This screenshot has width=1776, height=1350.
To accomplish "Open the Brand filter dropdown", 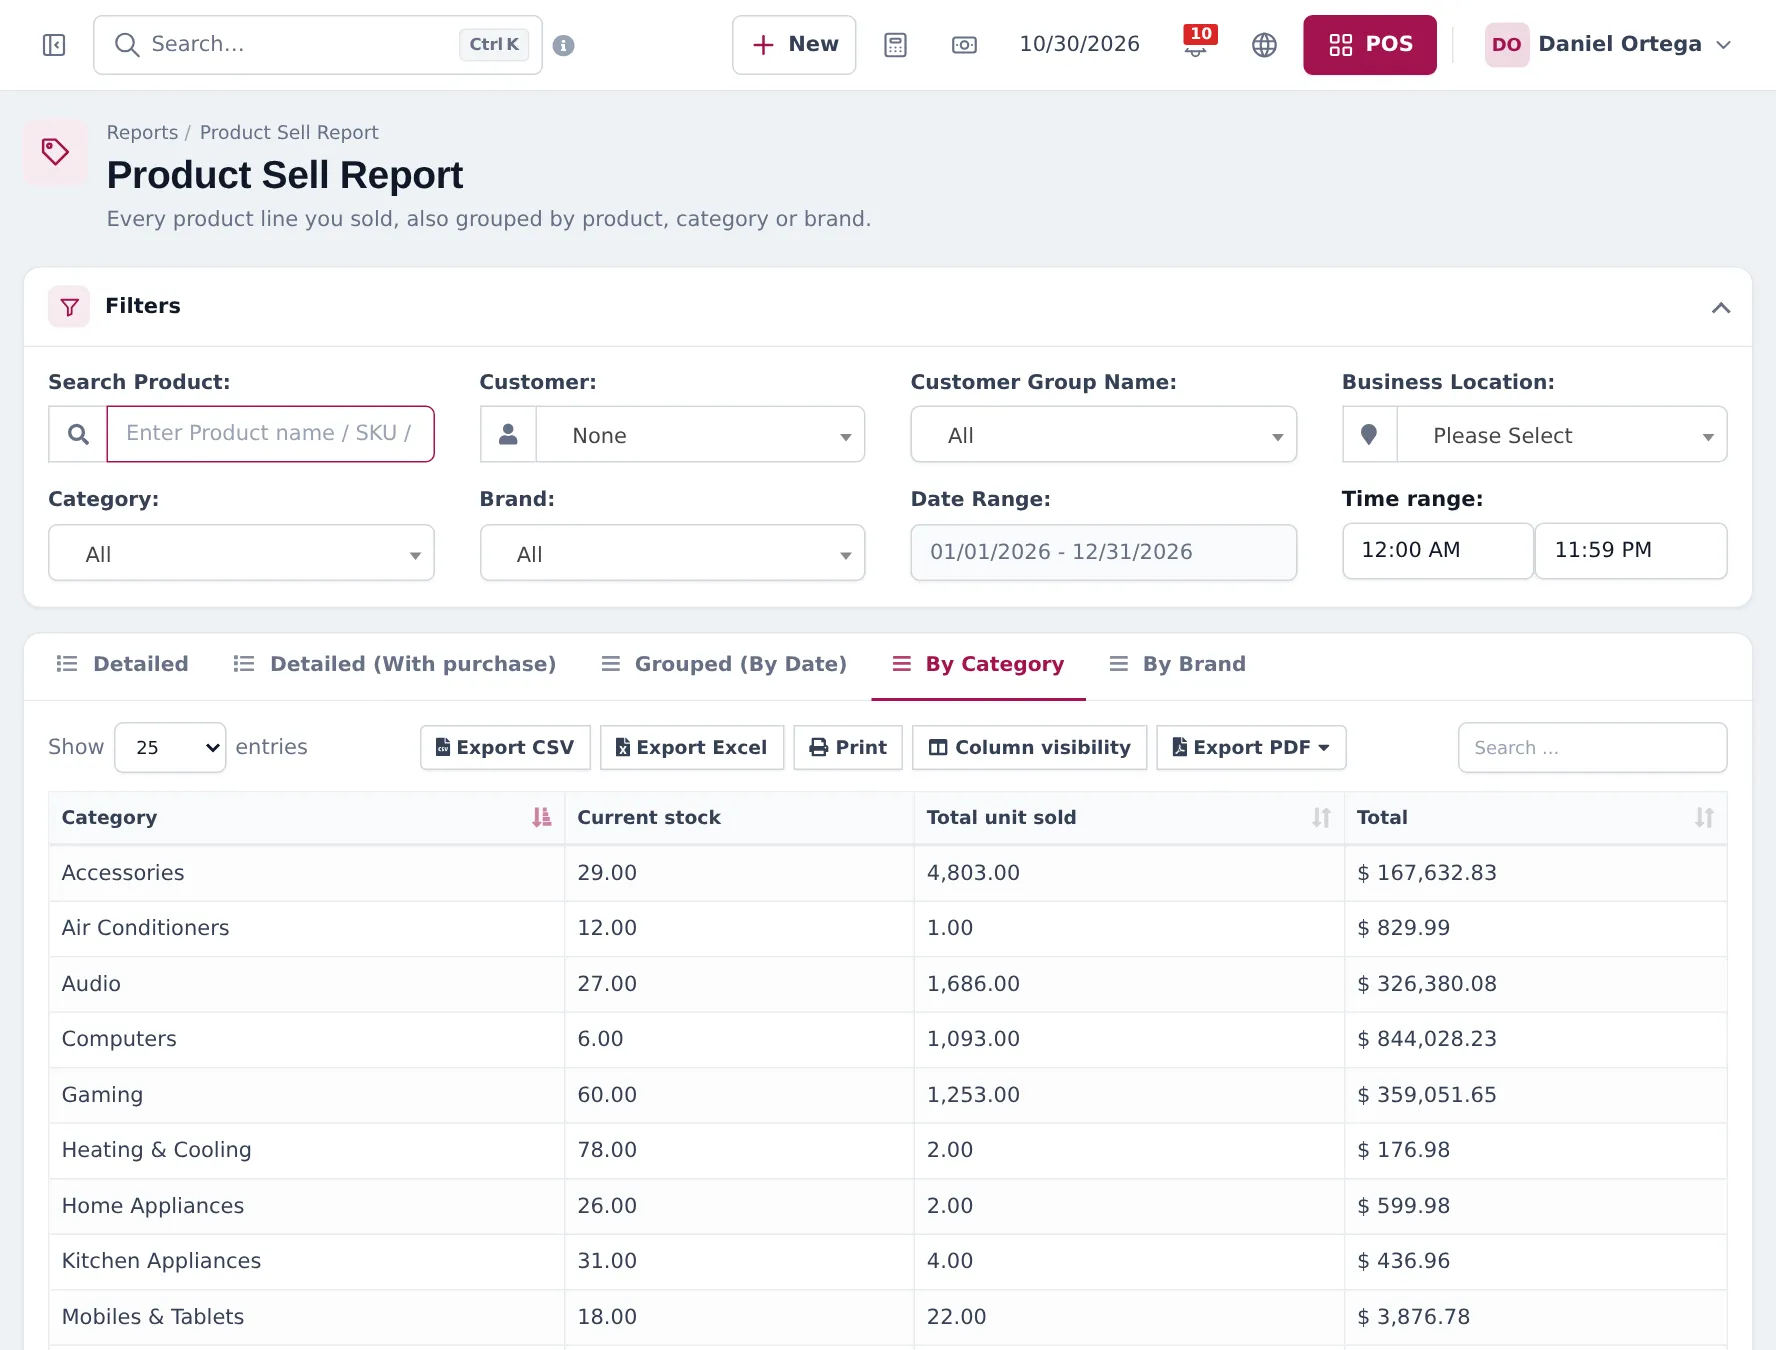I will 672,553.
